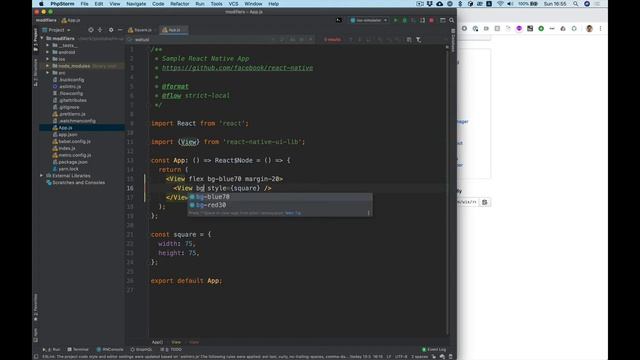Open the Navigate menu
Image resolution: width=640 pixels, height=360 pixels.
tap(136, 4)
